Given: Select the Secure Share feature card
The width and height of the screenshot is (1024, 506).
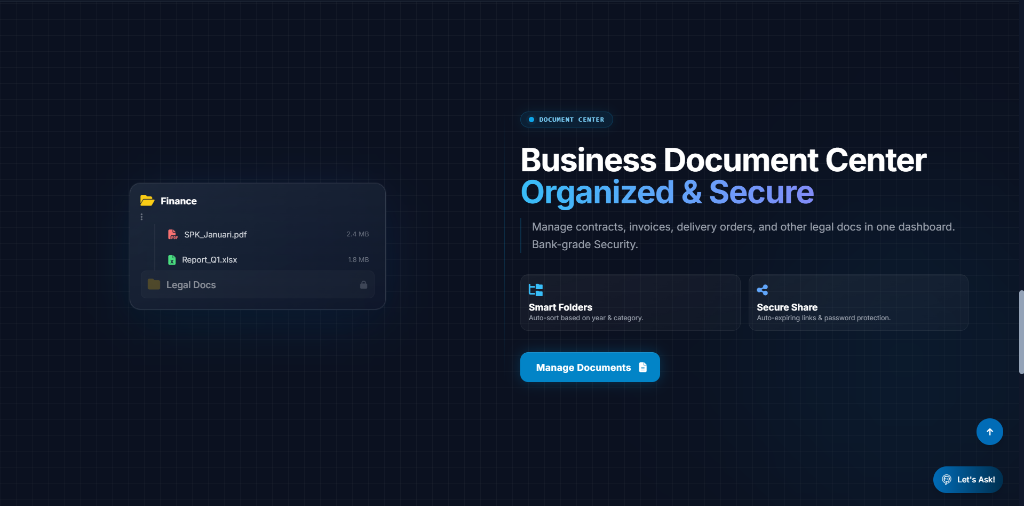Looking at the screenshot, I should point(858,302).
